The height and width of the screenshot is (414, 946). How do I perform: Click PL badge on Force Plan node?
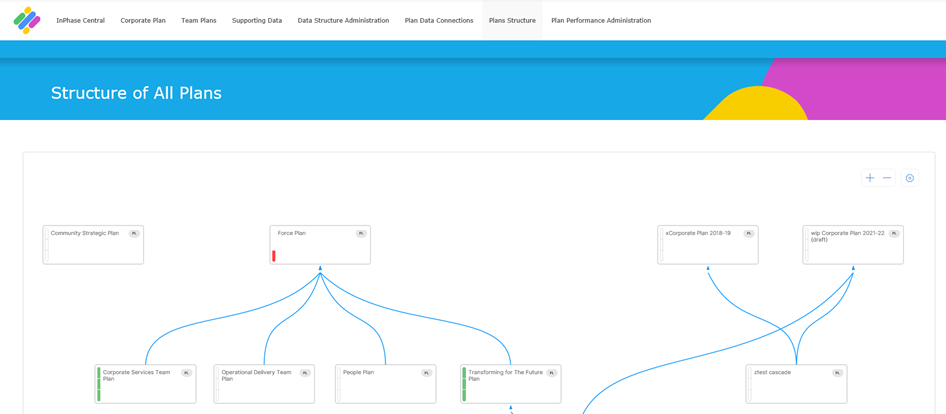(x=361, y=233)
